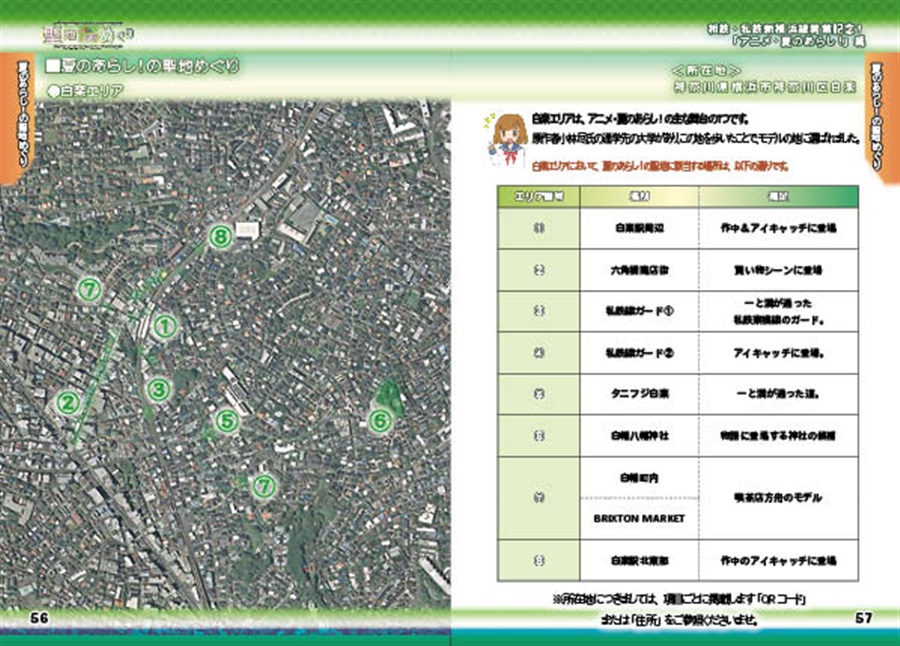The width and height of the screenshot is (900, 646).
Task: Click the '白楽駅北東部' table cell
Action: [x=639, y=560]
